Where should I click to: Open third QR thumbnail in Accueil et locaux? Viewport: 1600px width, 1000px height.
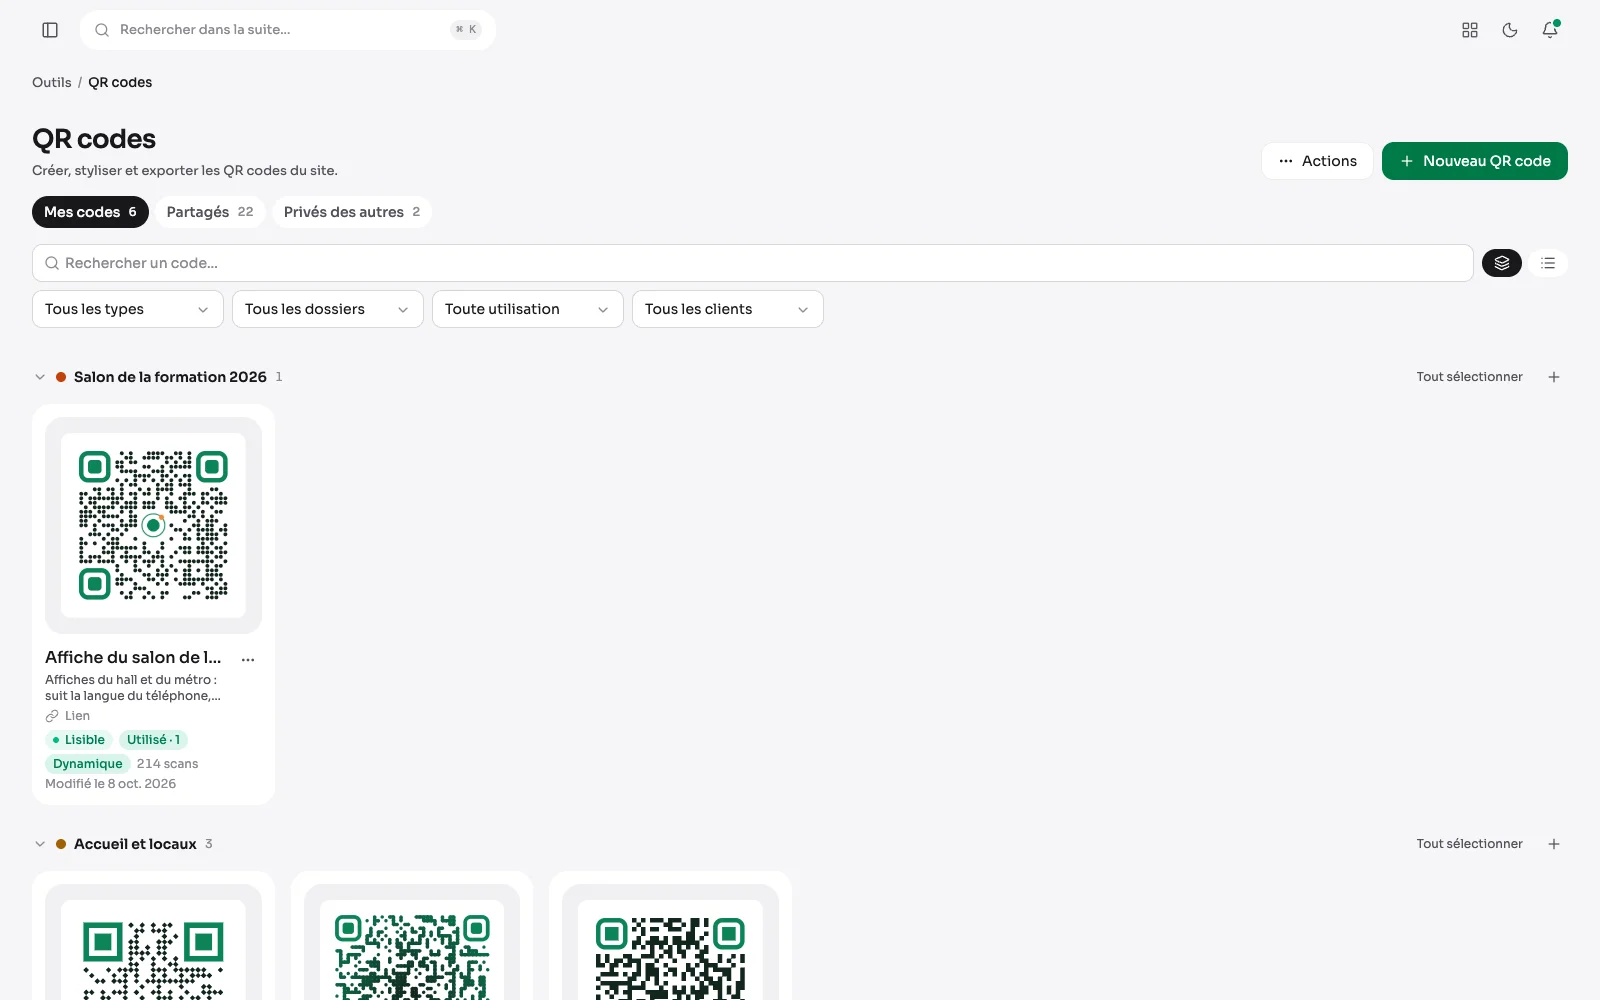(670, 942)
